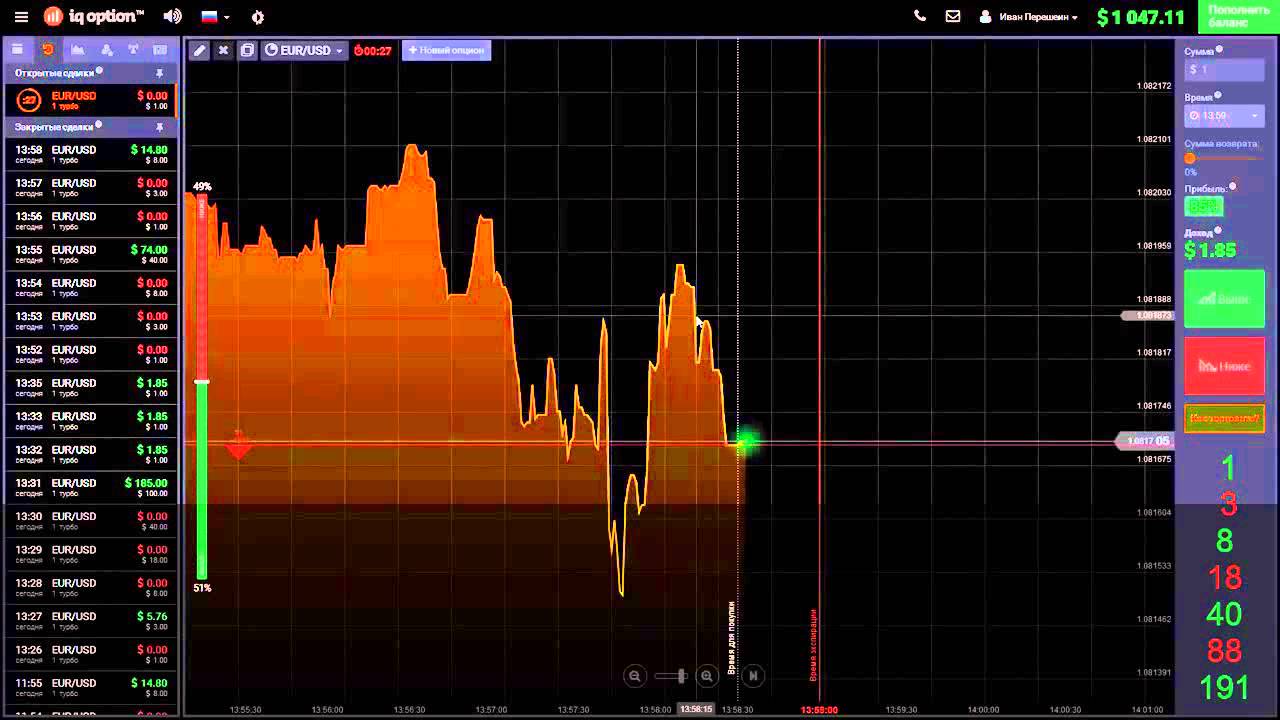
Task: Toggle pin for Закрытые сделки section
Action: click(x=159, y=127)
